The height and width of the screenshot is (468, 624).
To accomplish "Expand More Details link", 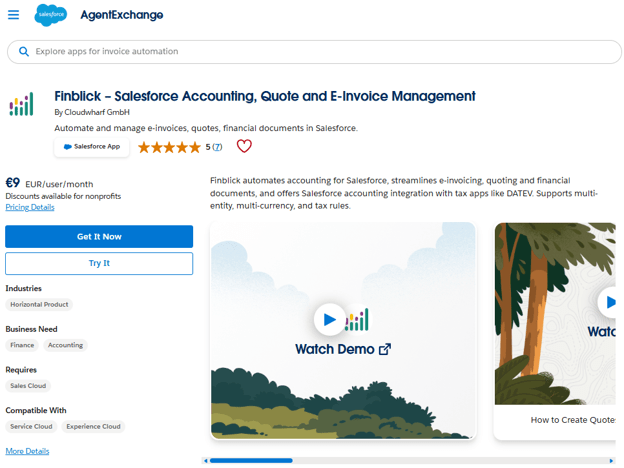I will (x=27, y=451).
